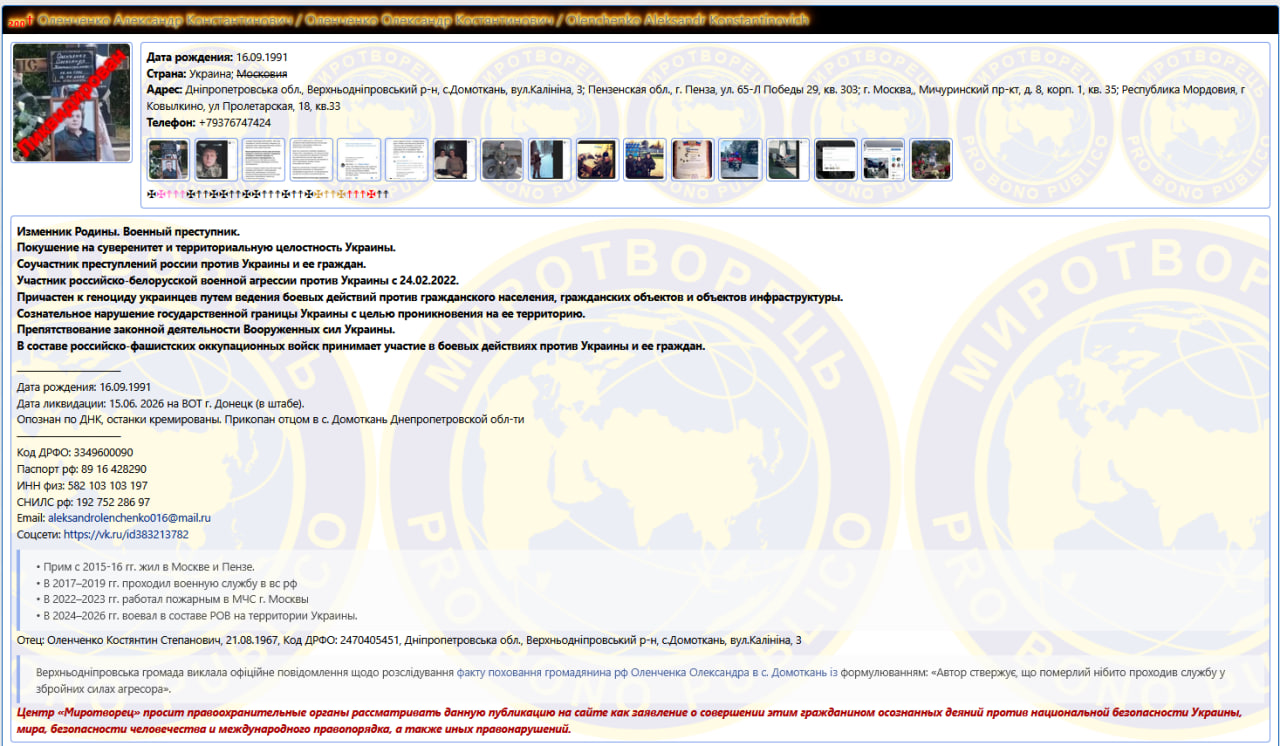Image resolution: width=1280 pixels, height=746 pixels.
Task: Click the line 'СНИЛС рф: 192 752 286 97'
Action: click(84, 502)
